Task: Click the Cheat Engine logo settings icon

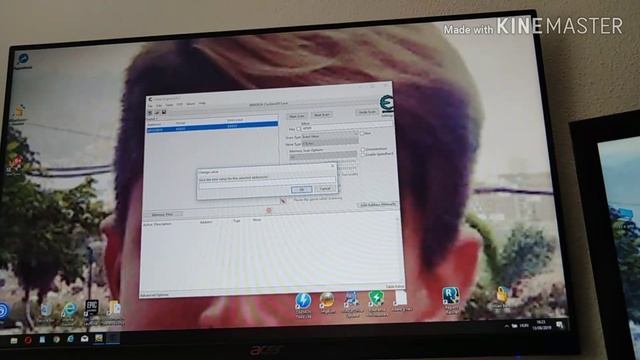Action: [386, 104]
